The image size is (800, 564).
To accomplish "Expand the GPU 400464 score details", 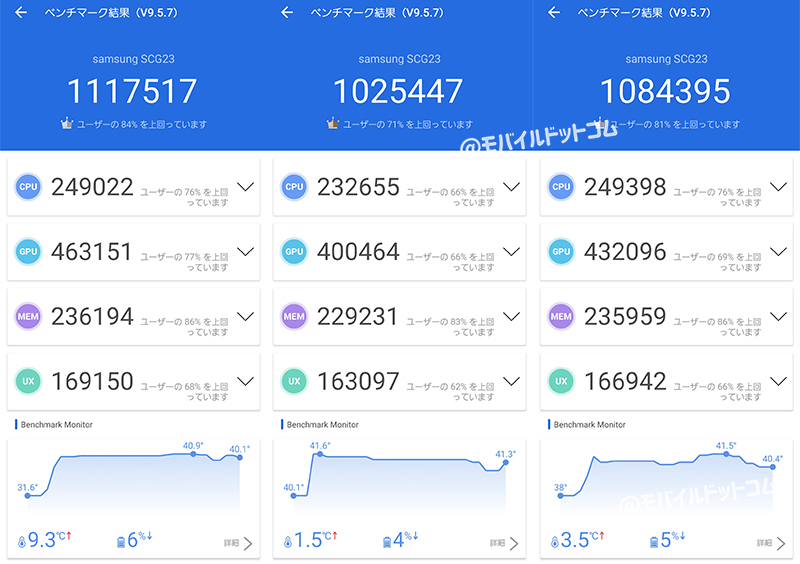I will pyautogui.click(x=511, y=252).
